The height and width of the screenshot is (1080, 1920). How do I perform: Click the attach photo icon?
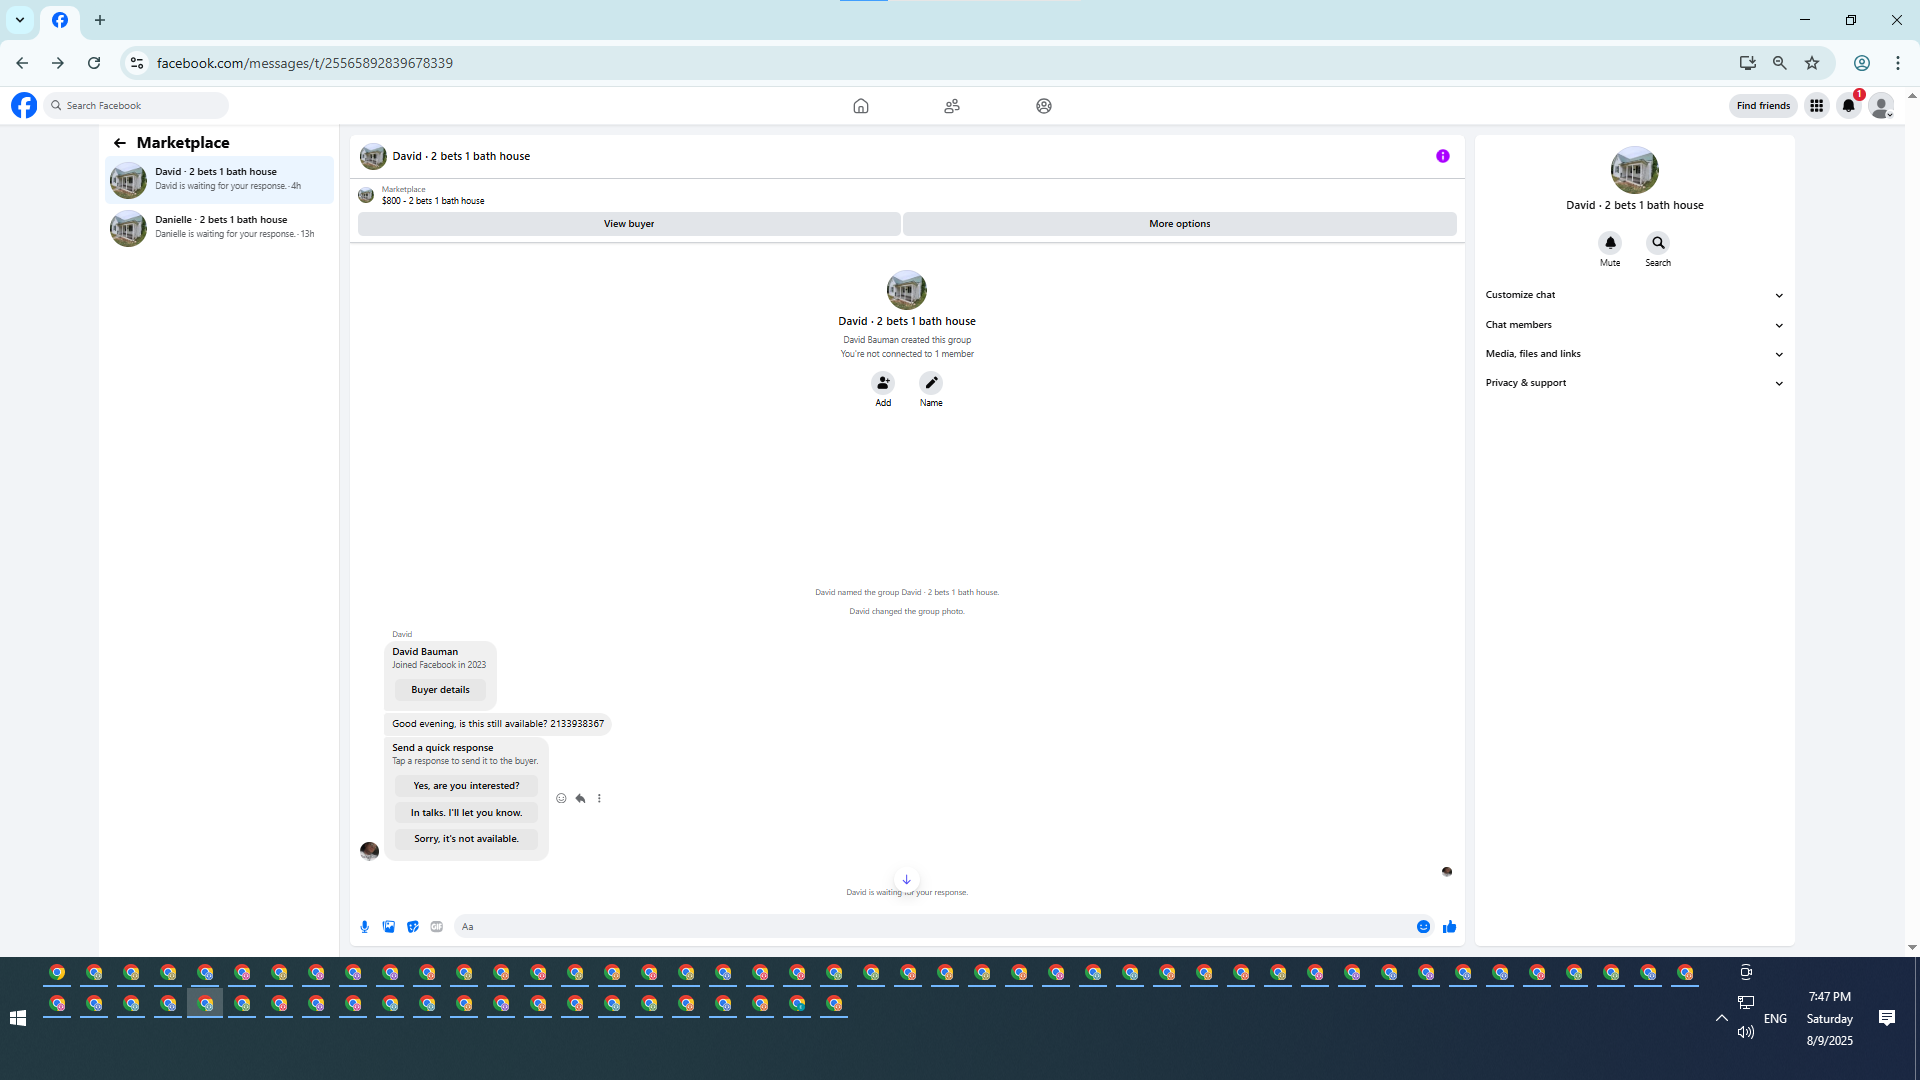point(389,927)
